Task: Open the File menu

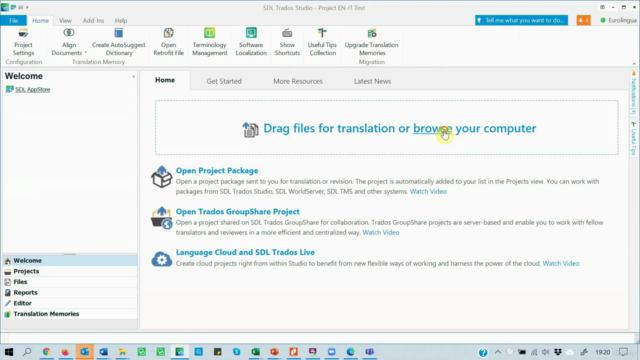Action: click(x=13, y=20)
